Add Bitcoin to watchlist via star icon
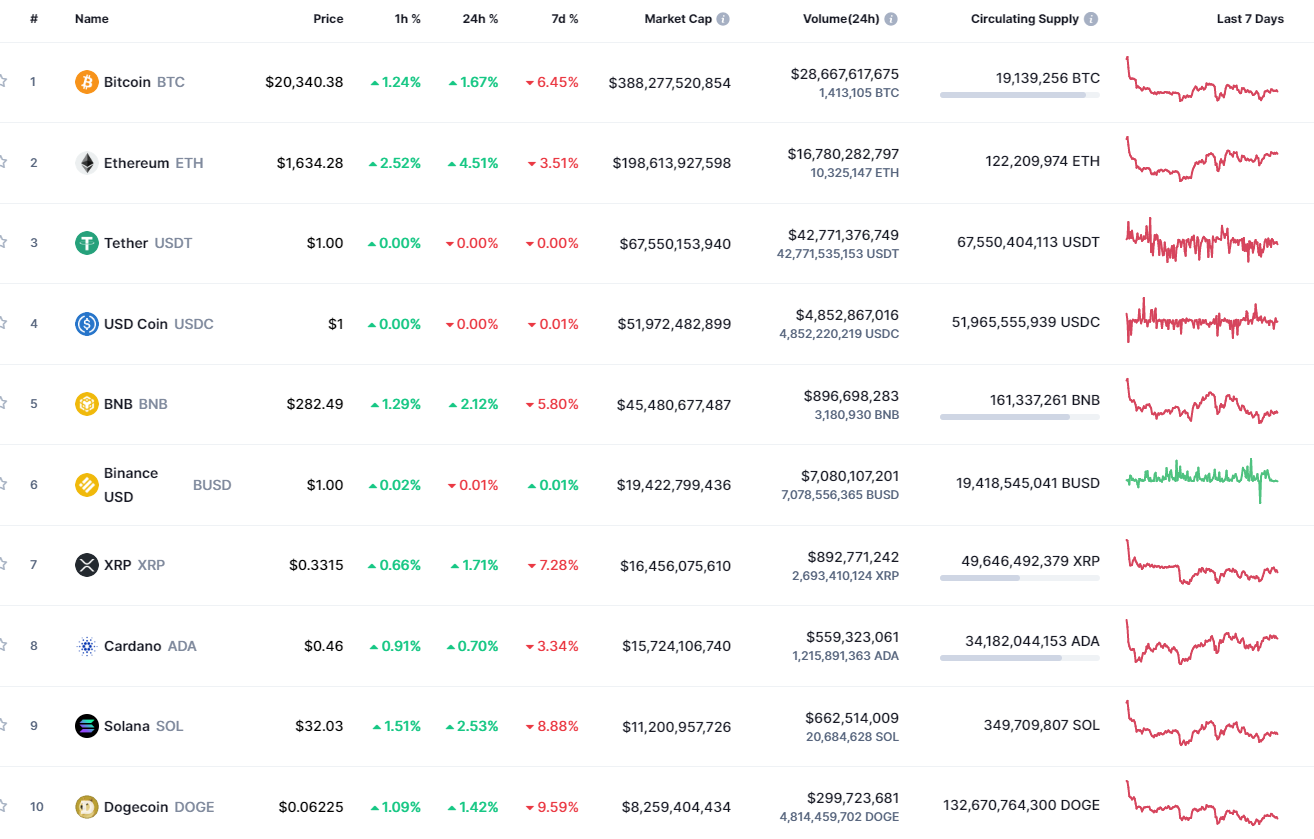 click(x=3, y=82)
